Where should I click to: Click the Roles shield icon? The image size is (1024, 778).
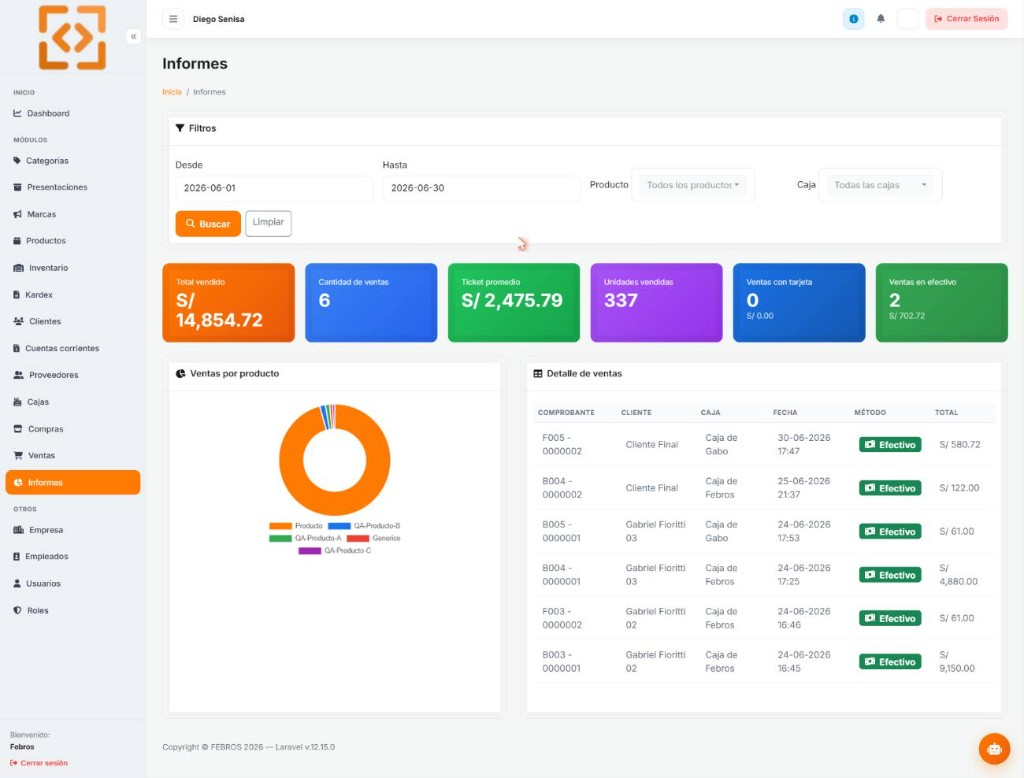click(x=17, y=610)
